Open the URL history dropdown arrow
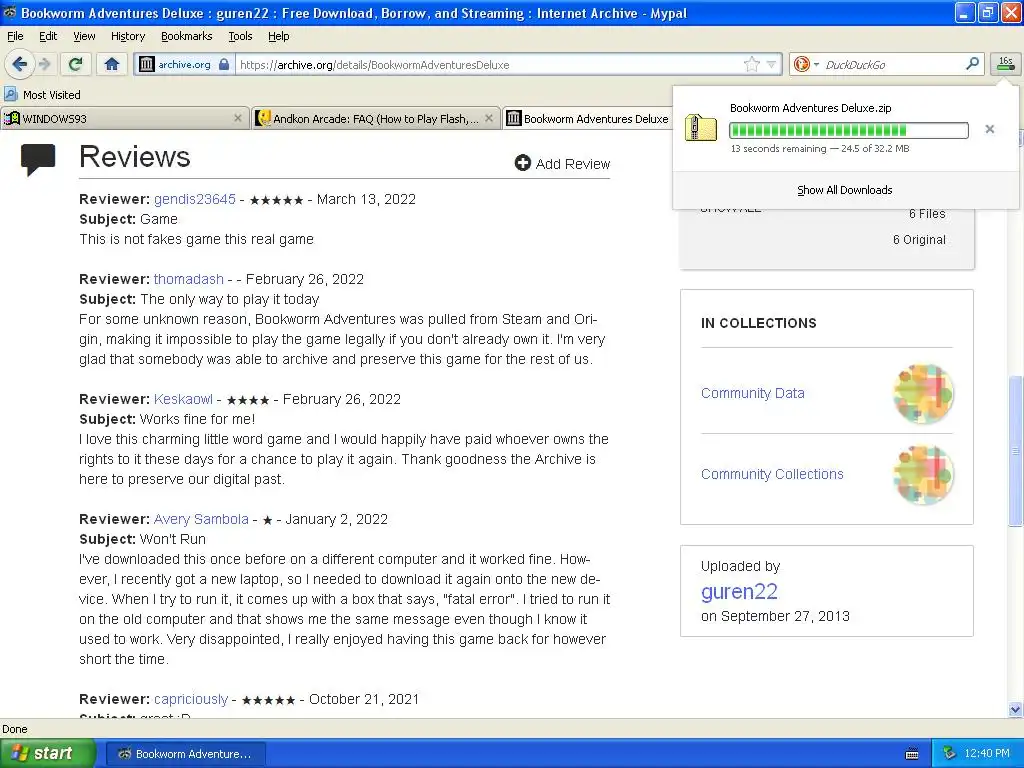The width and height of the screenshot is (1024, 768). click(x=771, y=64)
